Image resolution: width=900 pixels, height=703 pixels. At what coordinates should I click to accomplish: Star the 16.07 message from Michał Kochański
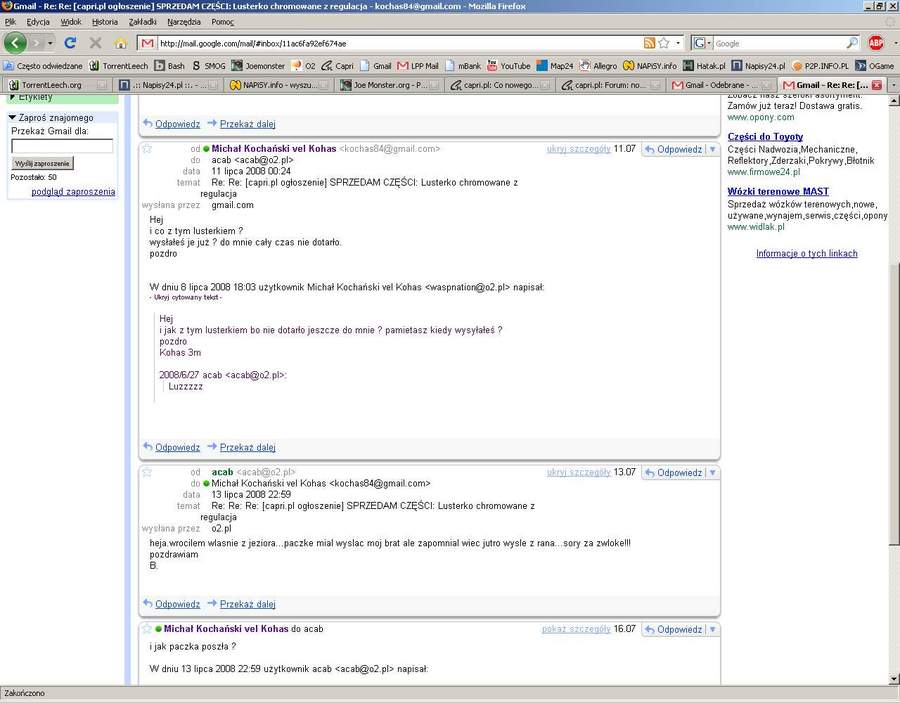point(147,629)
